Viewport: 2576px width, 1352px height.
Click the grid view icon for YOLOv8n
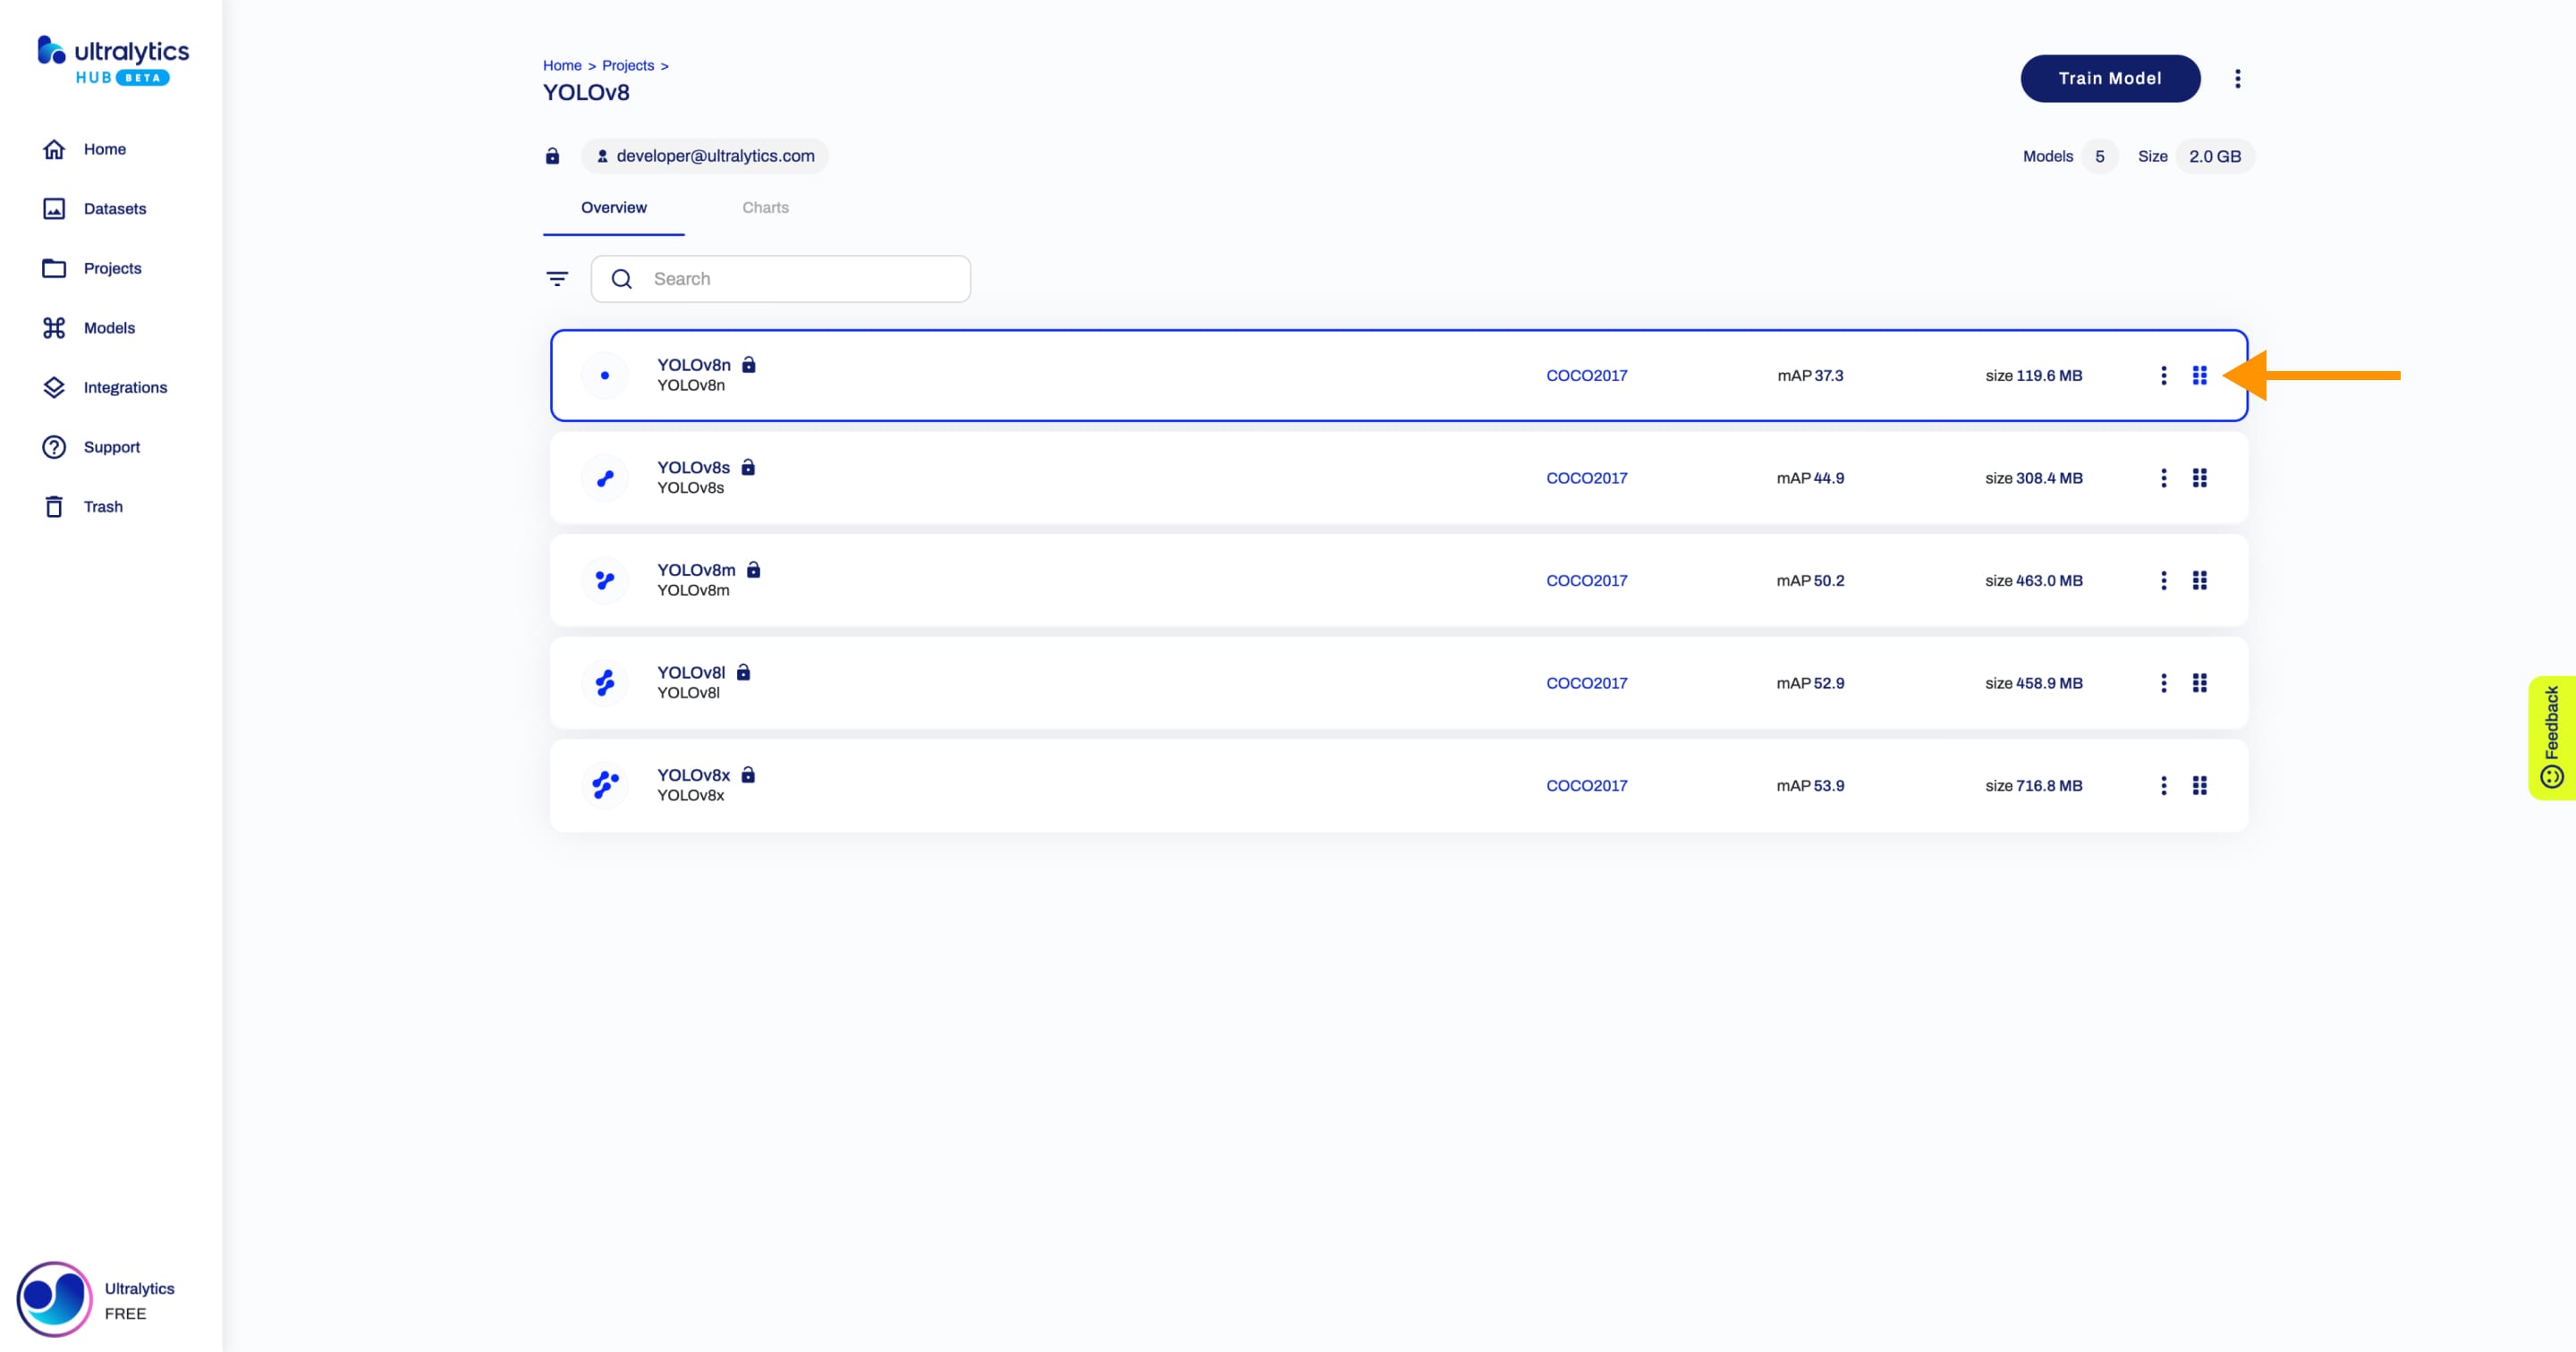pyautogui.click(x=2199, y=375)
